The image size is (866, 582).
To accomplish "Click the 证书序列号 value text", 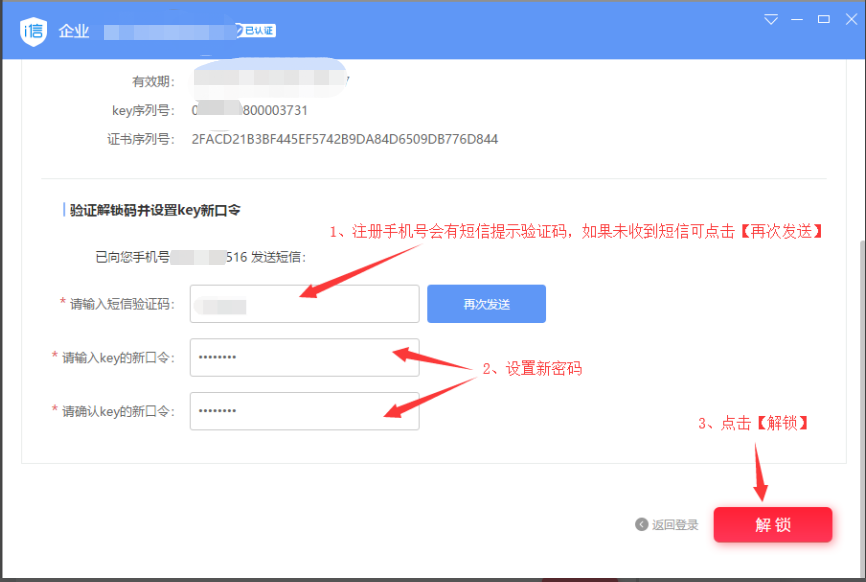I will tap(344, 139).
